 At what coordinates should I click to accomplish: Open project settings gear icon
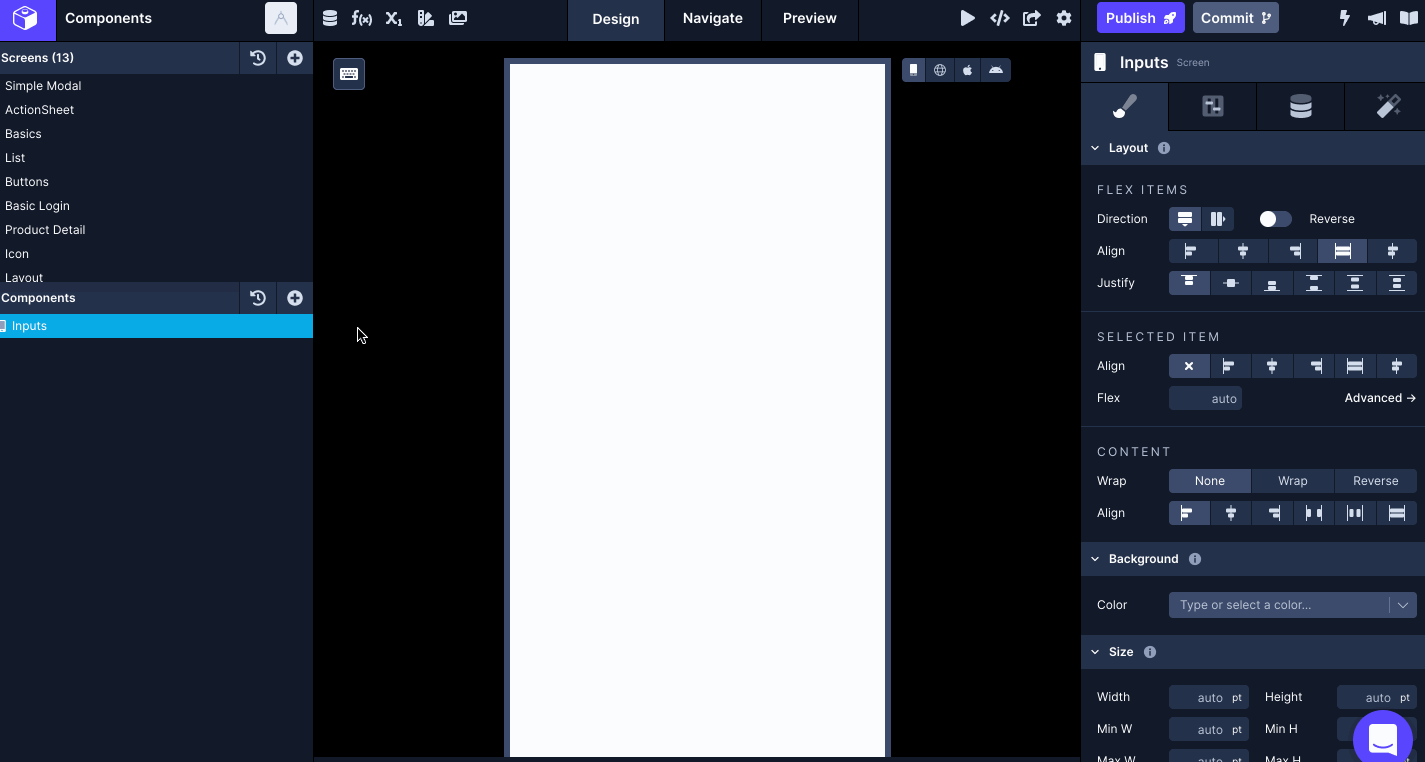pos(1064,18)
